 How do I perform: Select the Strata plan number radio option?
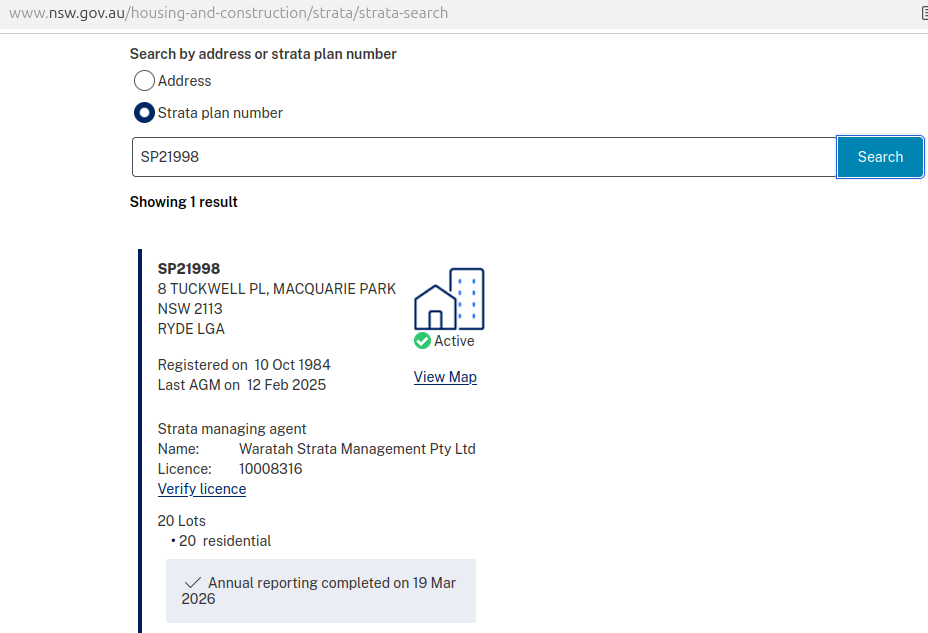tap(144, 112)
